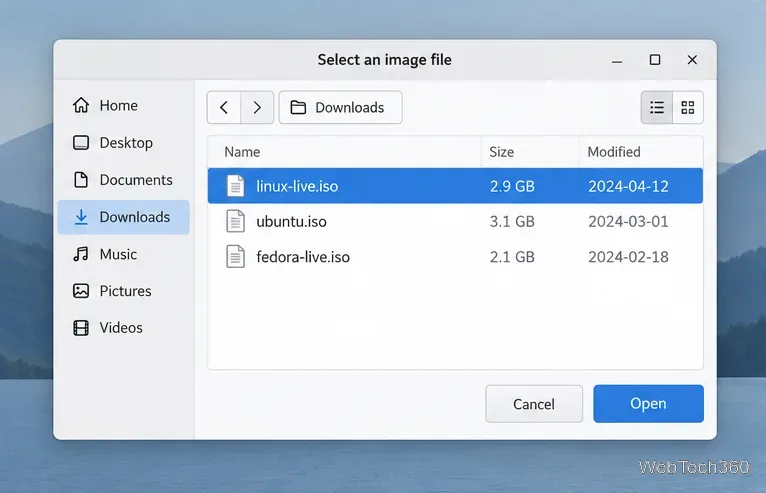Close the Select an image file dialog
The width and height of the screenshot is (766, 493).
692,60
